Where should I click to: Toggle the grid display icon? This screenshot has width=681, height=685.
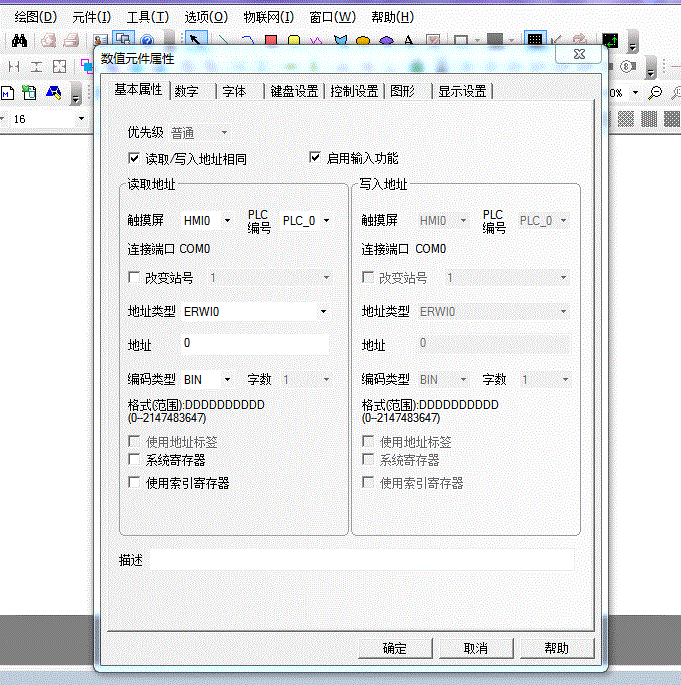click(536, 41)
